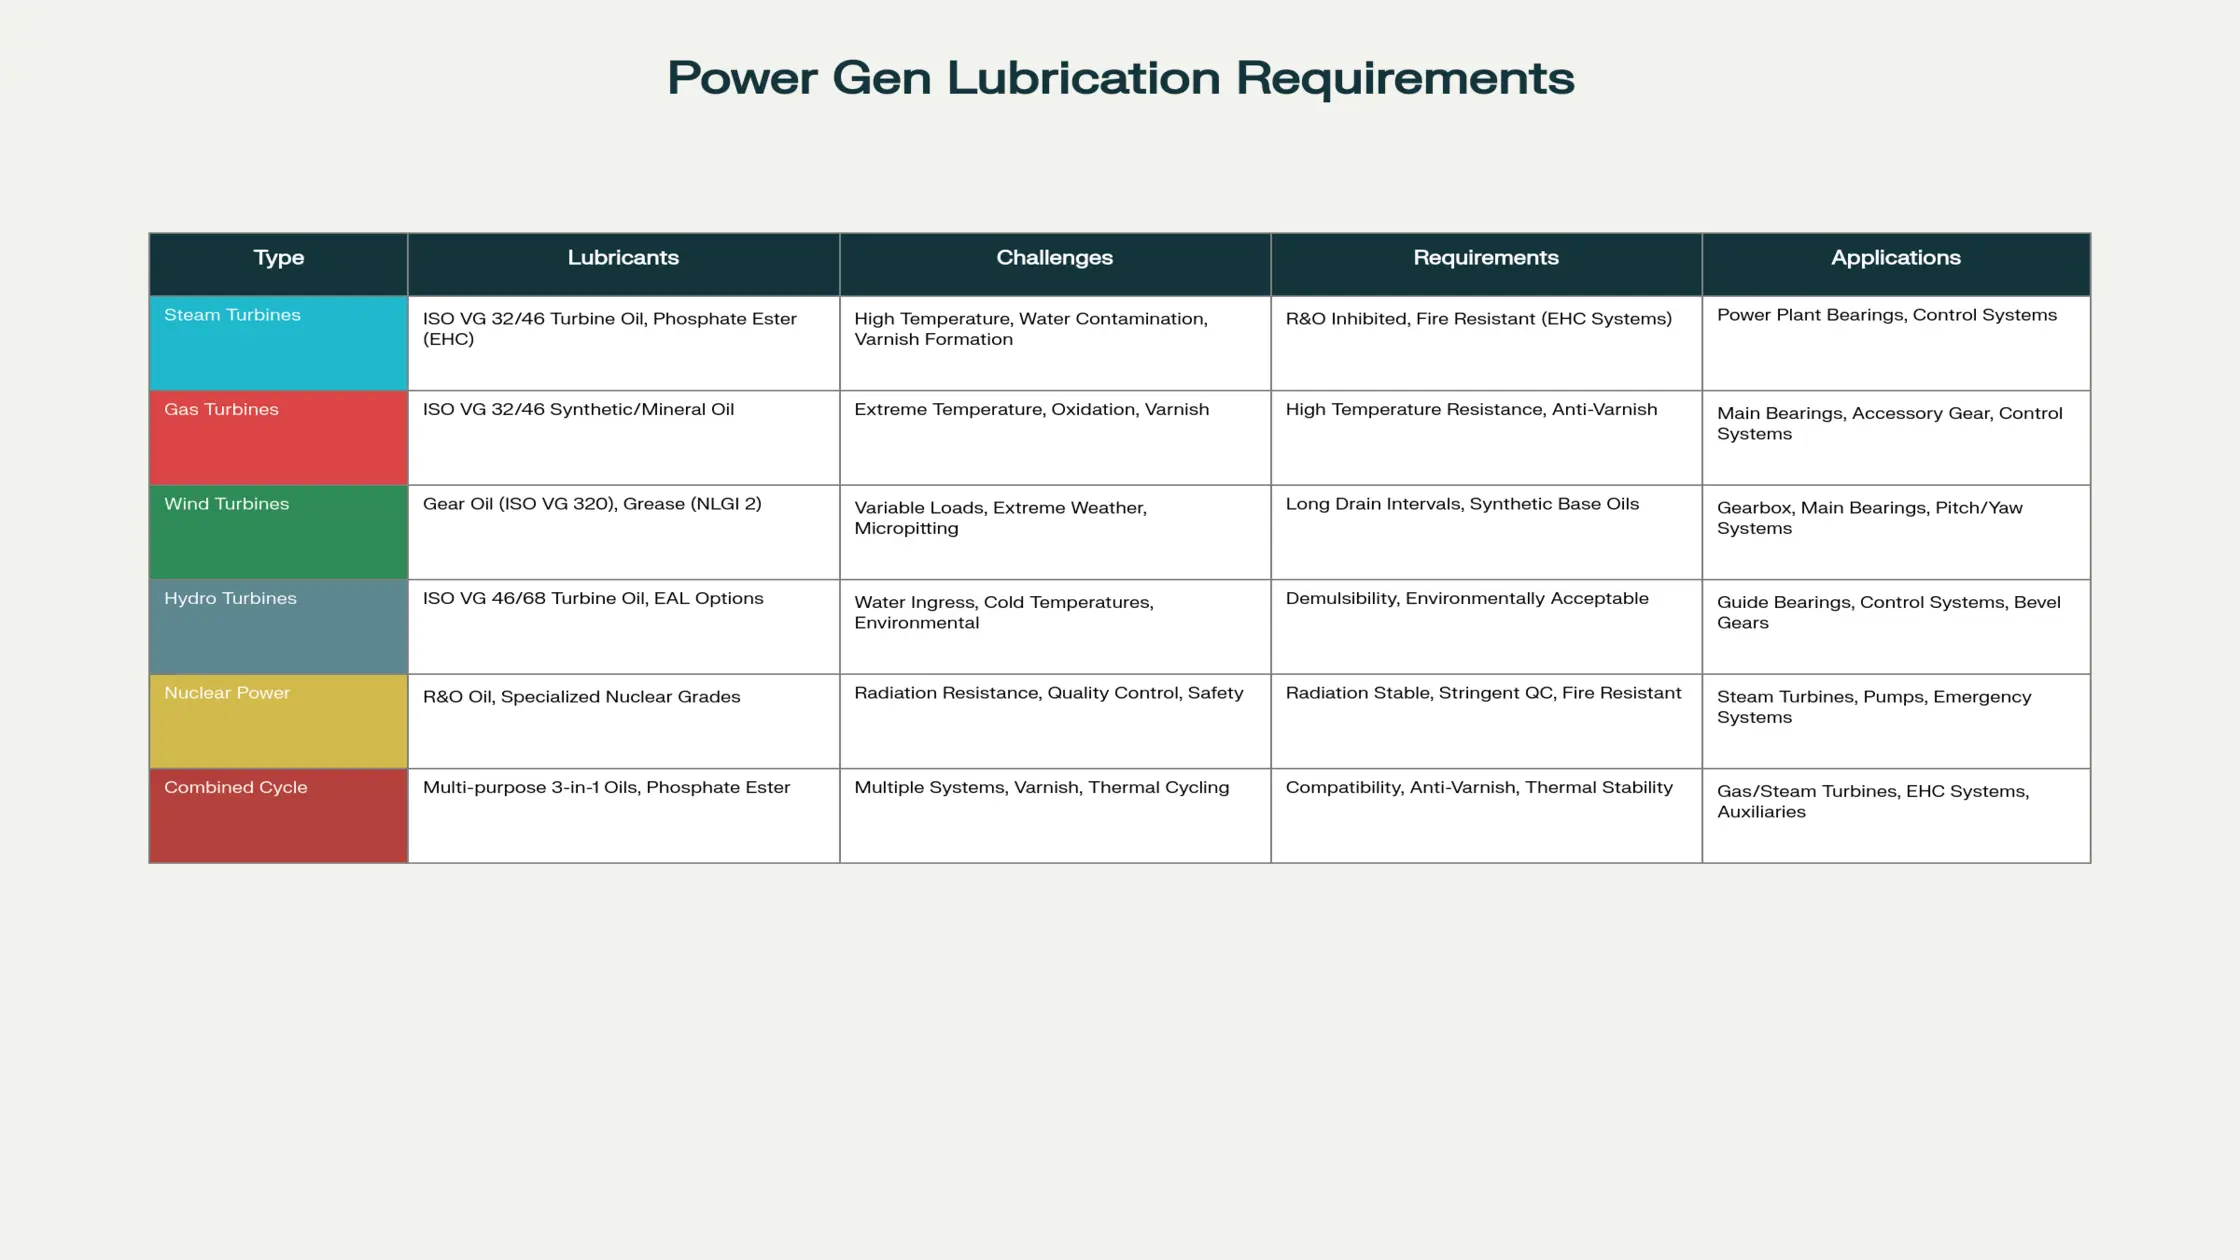The width and height of the screenshot is (2240, 1260).
Task: Click the Gas Turbines red row header
Action: (x=221, y=409)
